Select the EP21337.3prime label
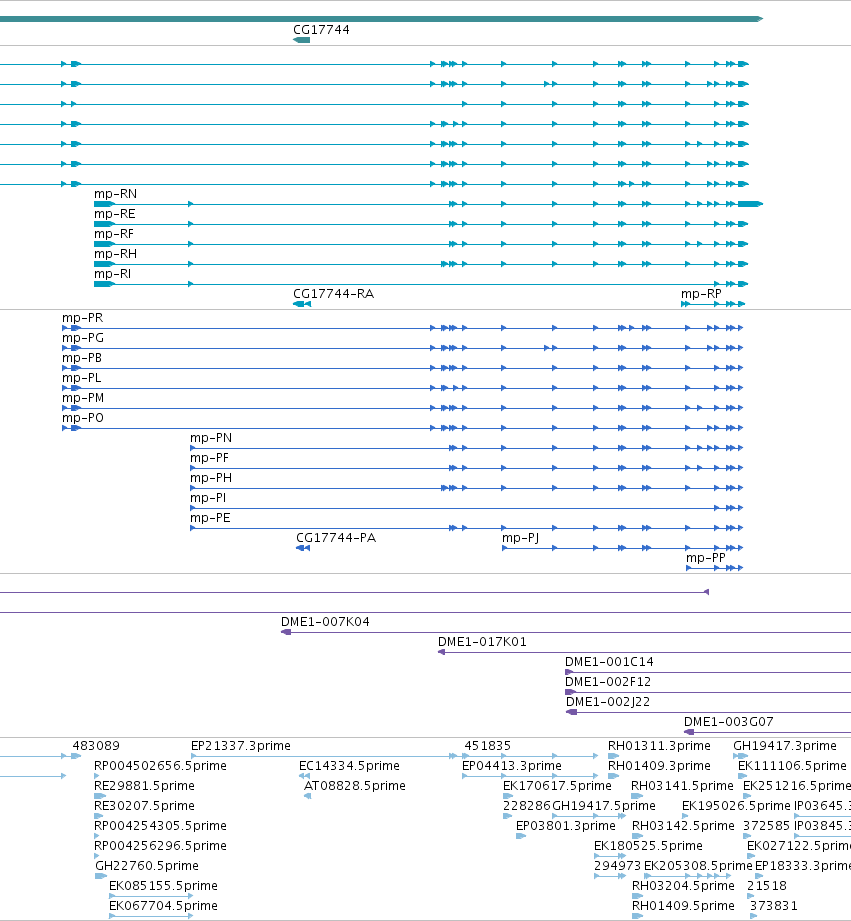The image size is (851, 921). click(x=241, y=745)
